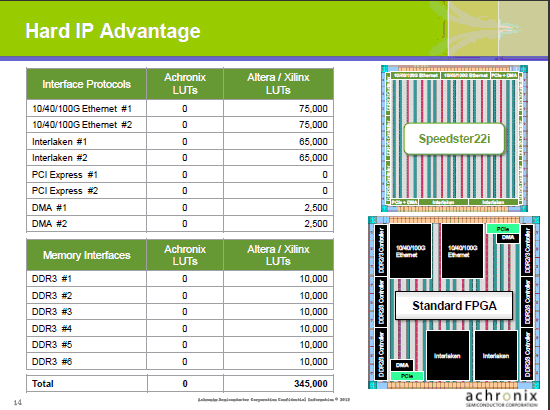
Task: Click the decorative image in the header banner
Action: [497, 28]
